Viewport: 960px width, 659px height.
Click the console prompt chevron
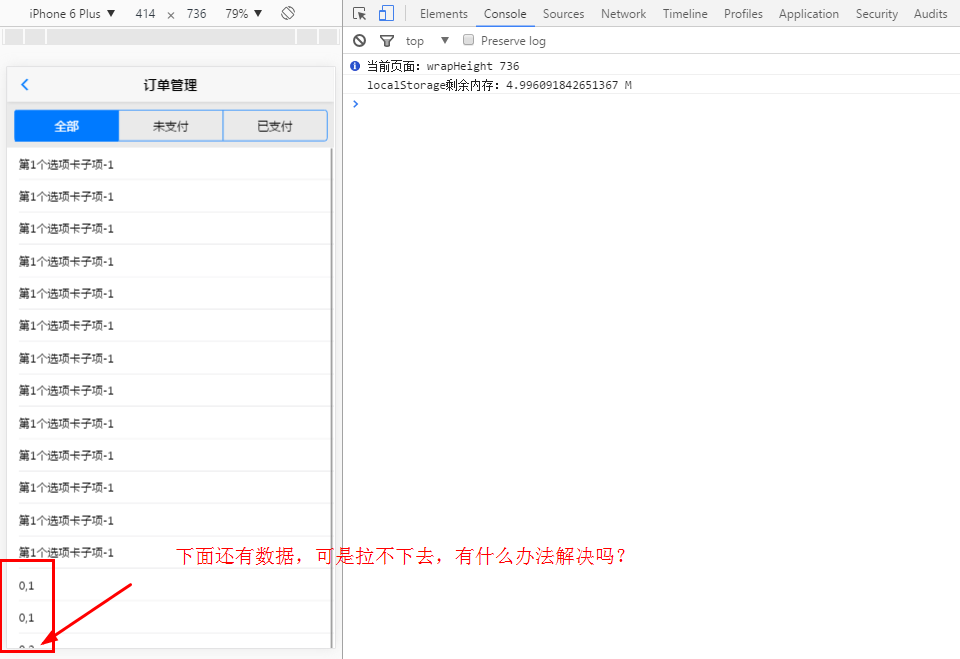pyautogui.click(x=355, y=104)
